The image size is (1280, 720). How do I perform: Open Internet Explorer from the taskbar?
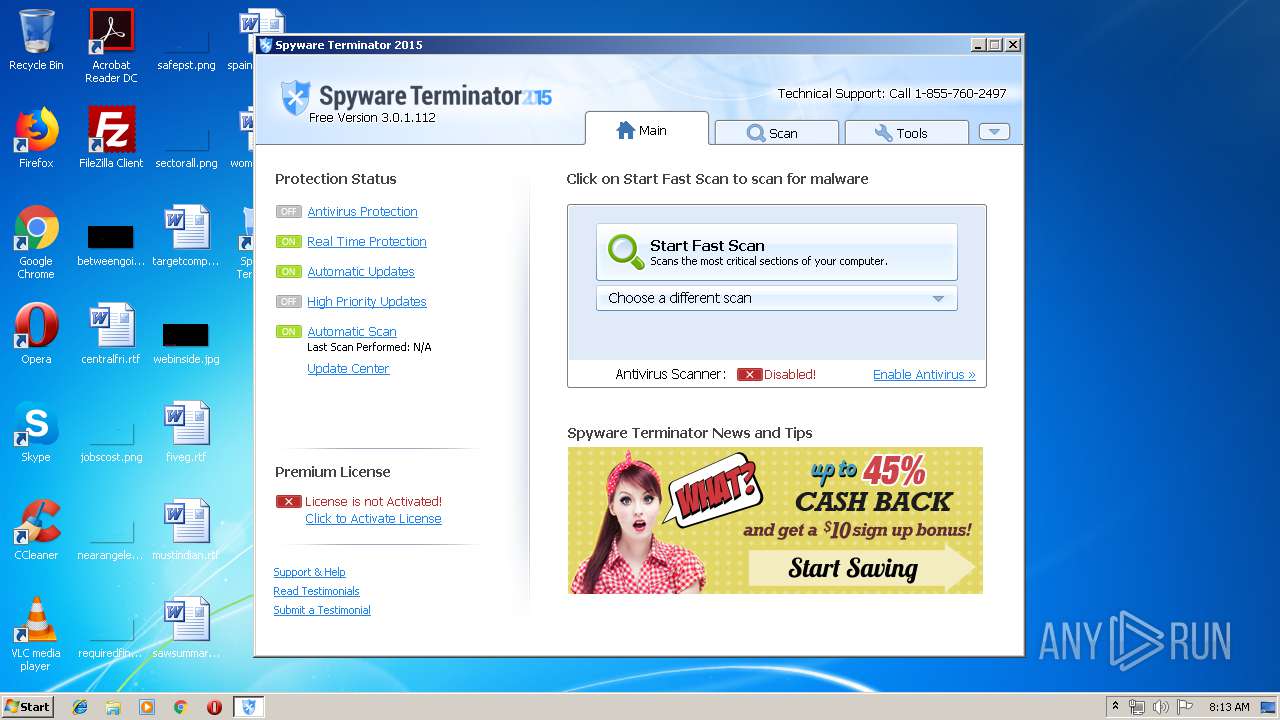[x=80, y=707]
